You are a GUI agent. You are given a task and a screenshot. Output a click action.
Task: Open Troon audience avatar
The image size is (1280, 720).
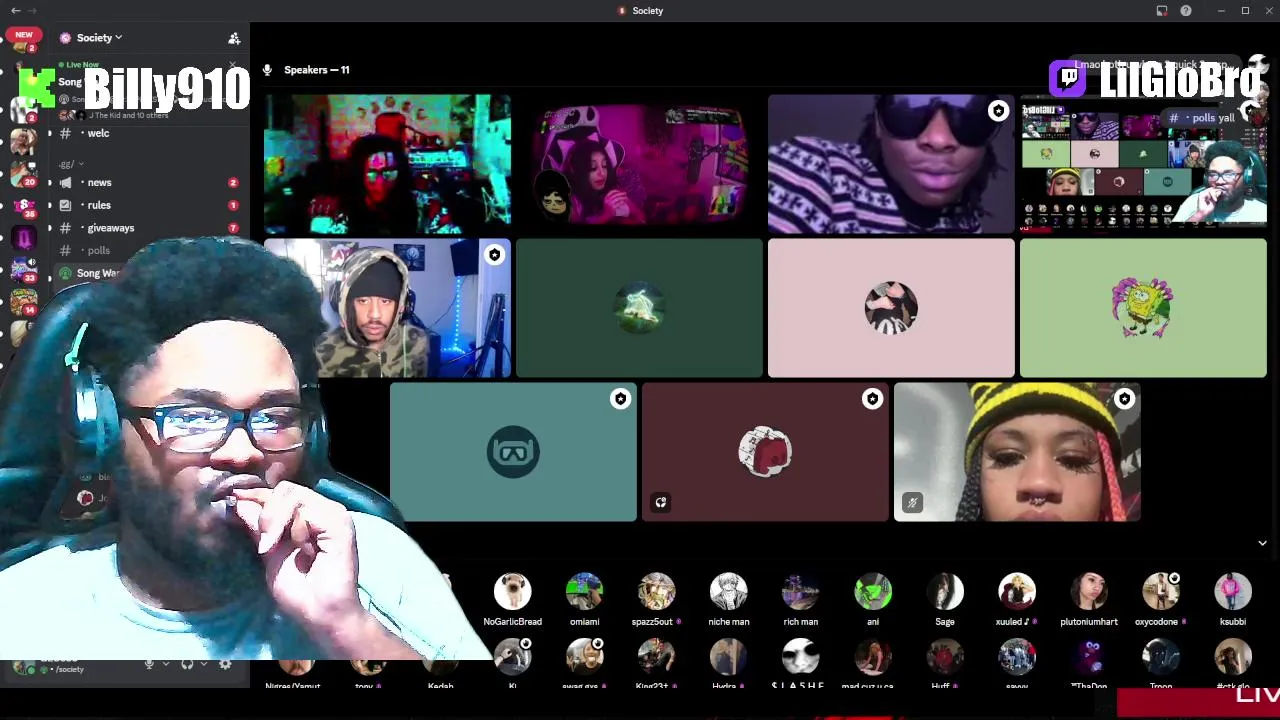pyautogui.click(x=1161, y=657)
